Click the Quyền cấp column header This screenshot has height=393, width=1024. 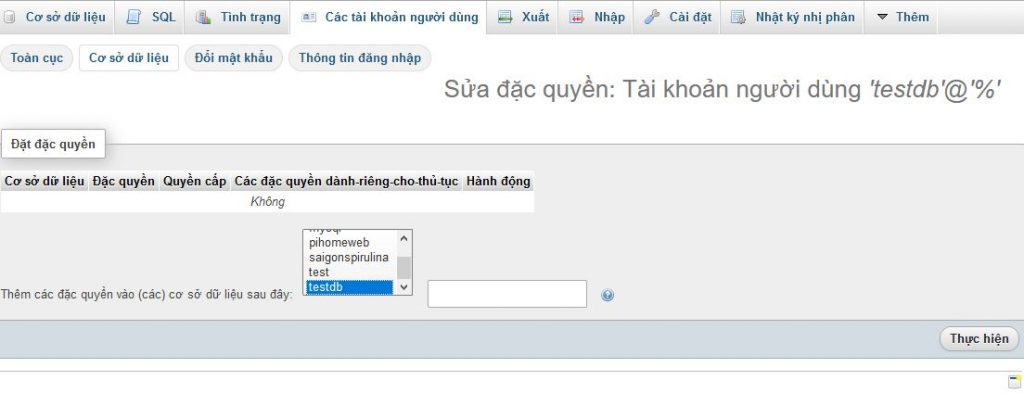[x=195, y=181]
